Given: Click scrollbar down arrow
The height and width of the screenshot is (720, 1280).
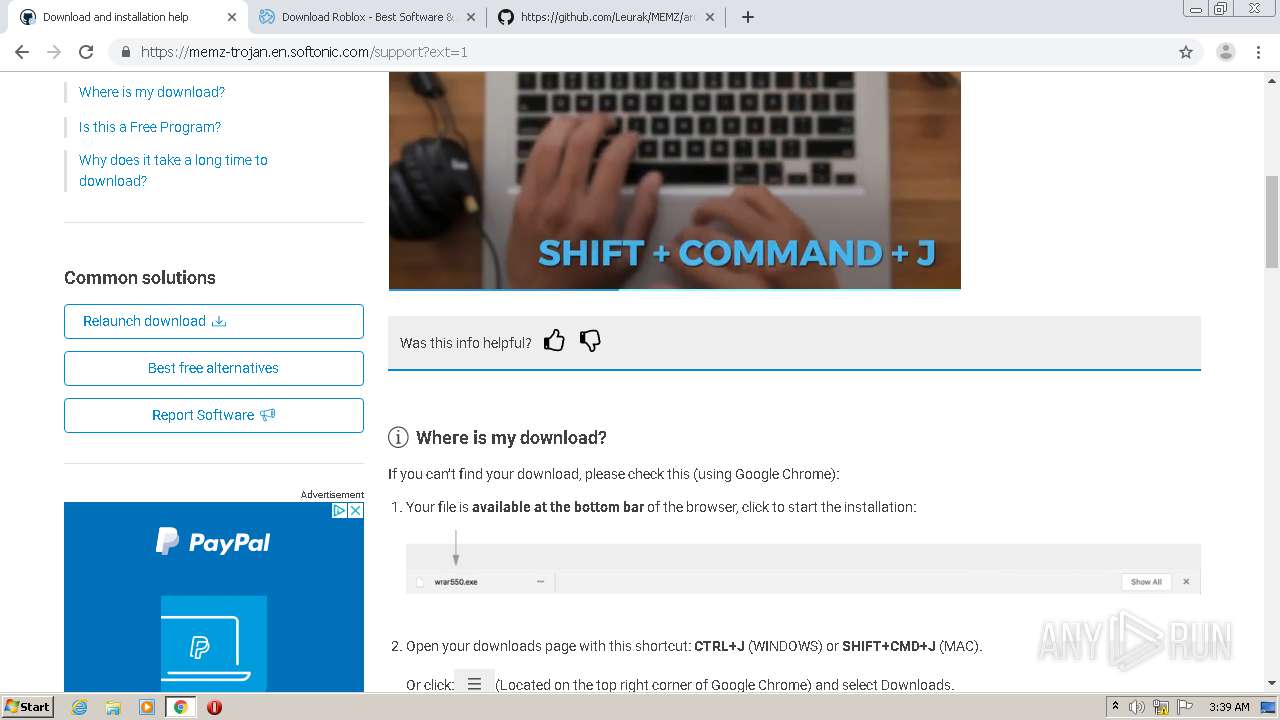Looking at the screenshot, I should coord(1272,684).
